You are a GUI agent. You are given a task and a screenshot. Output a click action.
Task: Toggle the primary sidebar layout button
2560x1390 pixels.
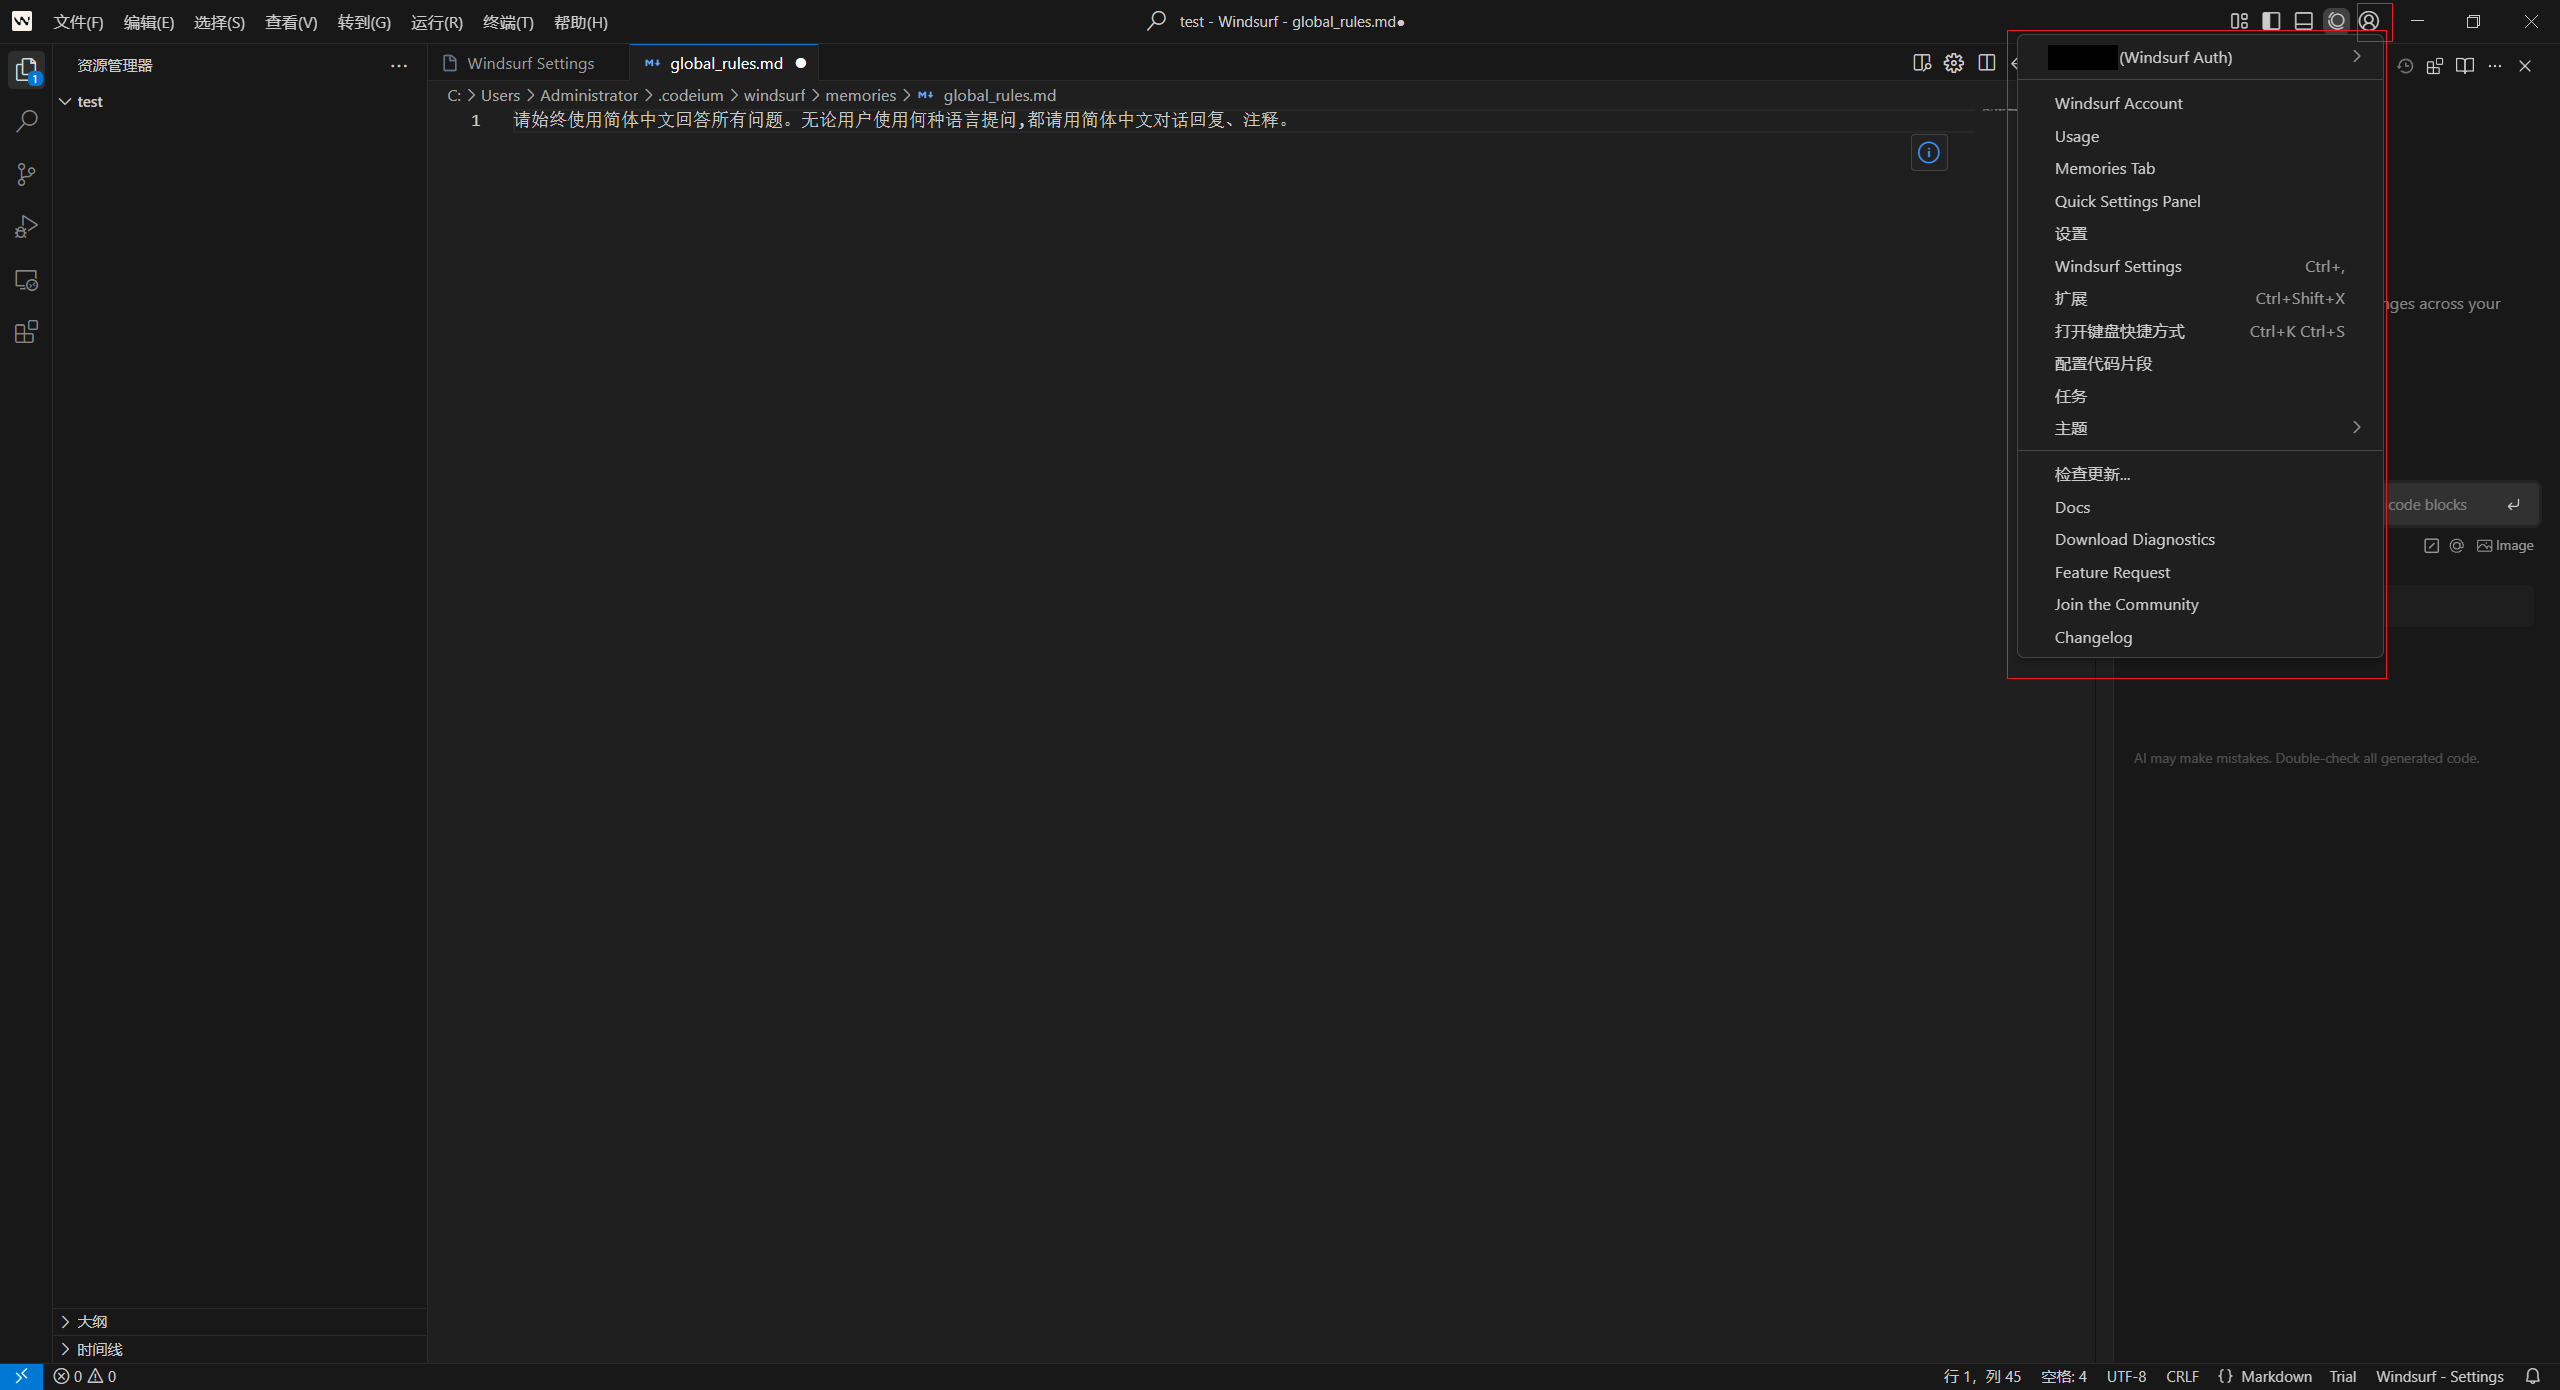[2271, 21]
